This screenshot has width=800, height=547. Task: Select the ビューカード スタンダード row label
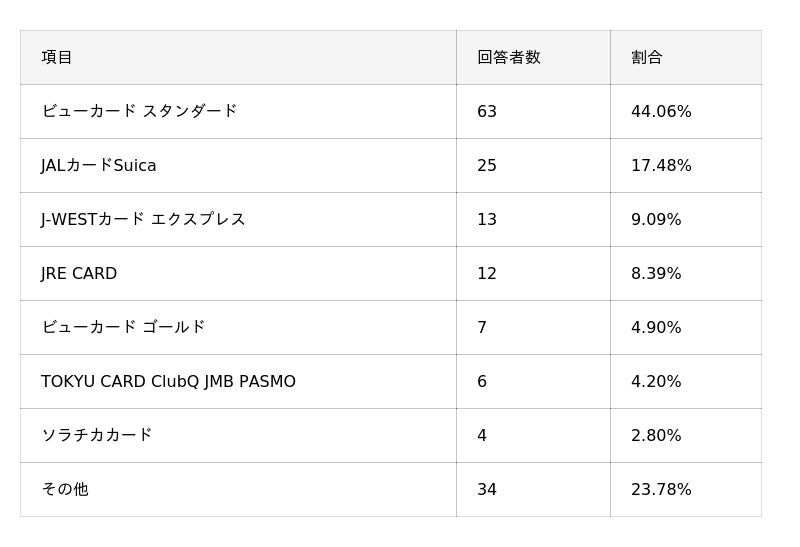click(x=139, y=111)
